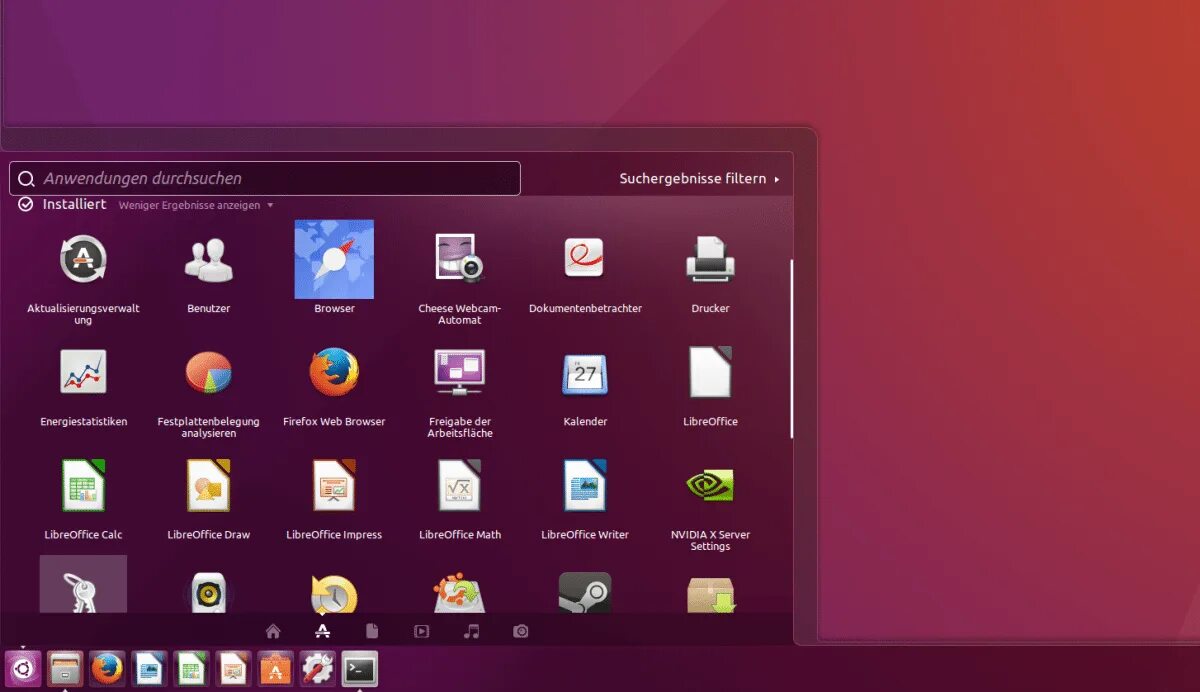Start Cheese Webcam-Automat
Image resolution: width=1200 pixels, height=692 pixels.
tap(459, 260)
